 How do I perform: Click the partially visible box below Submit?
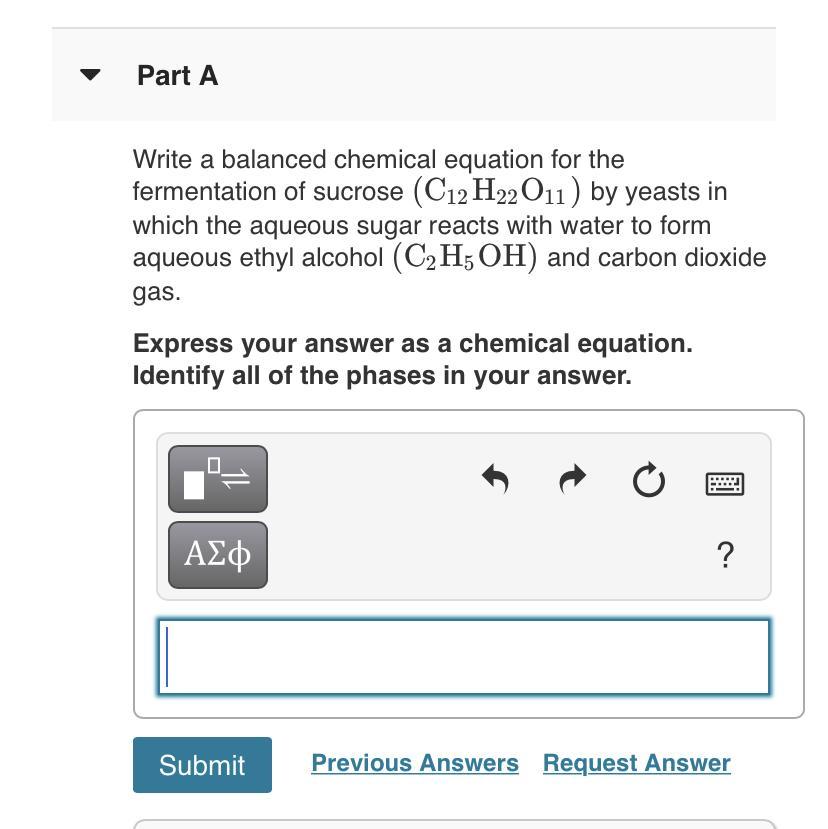click(x=455, y=824)
